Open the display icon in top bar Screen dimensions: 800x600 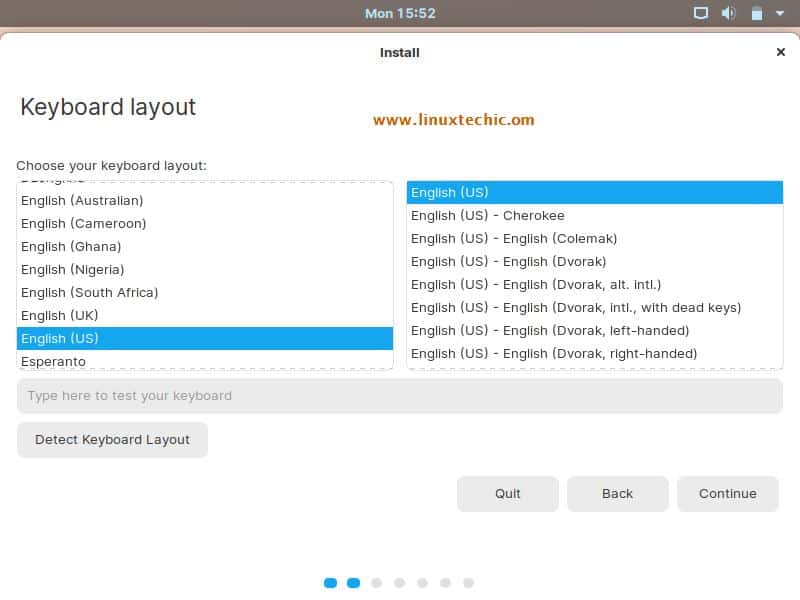(701, 13)
